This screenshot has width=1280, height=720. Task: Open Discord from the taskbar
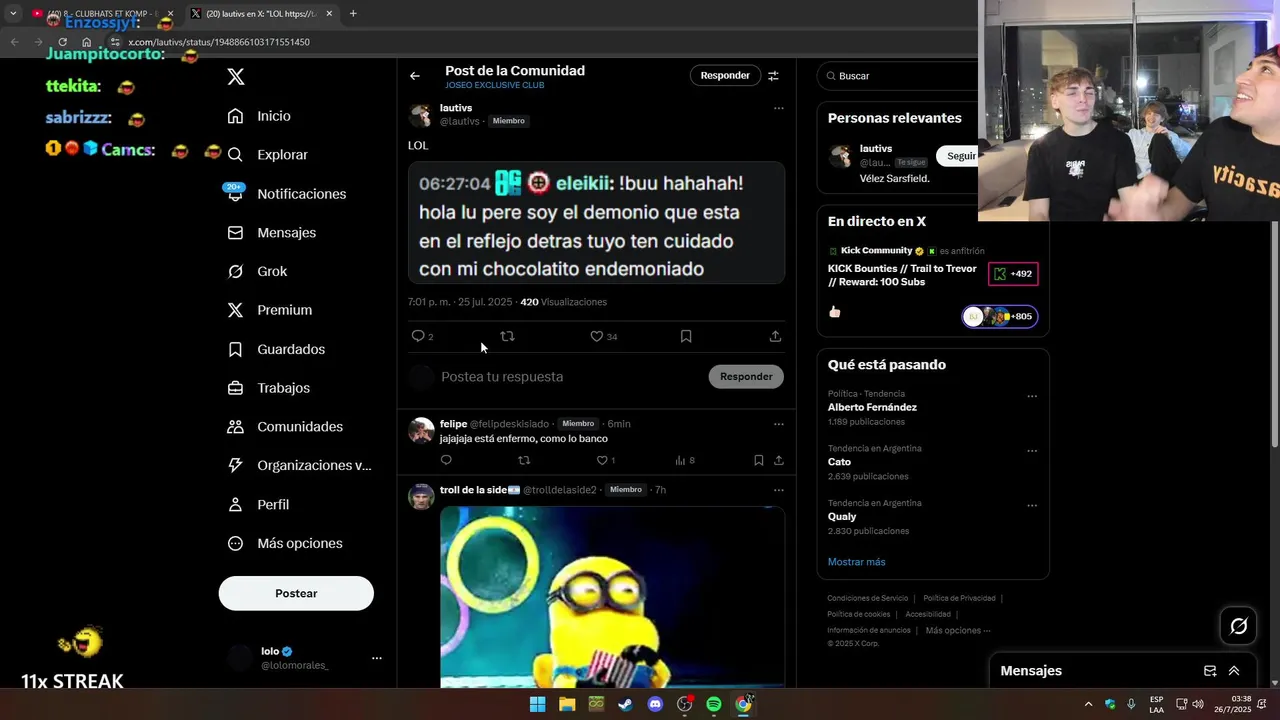655,704
